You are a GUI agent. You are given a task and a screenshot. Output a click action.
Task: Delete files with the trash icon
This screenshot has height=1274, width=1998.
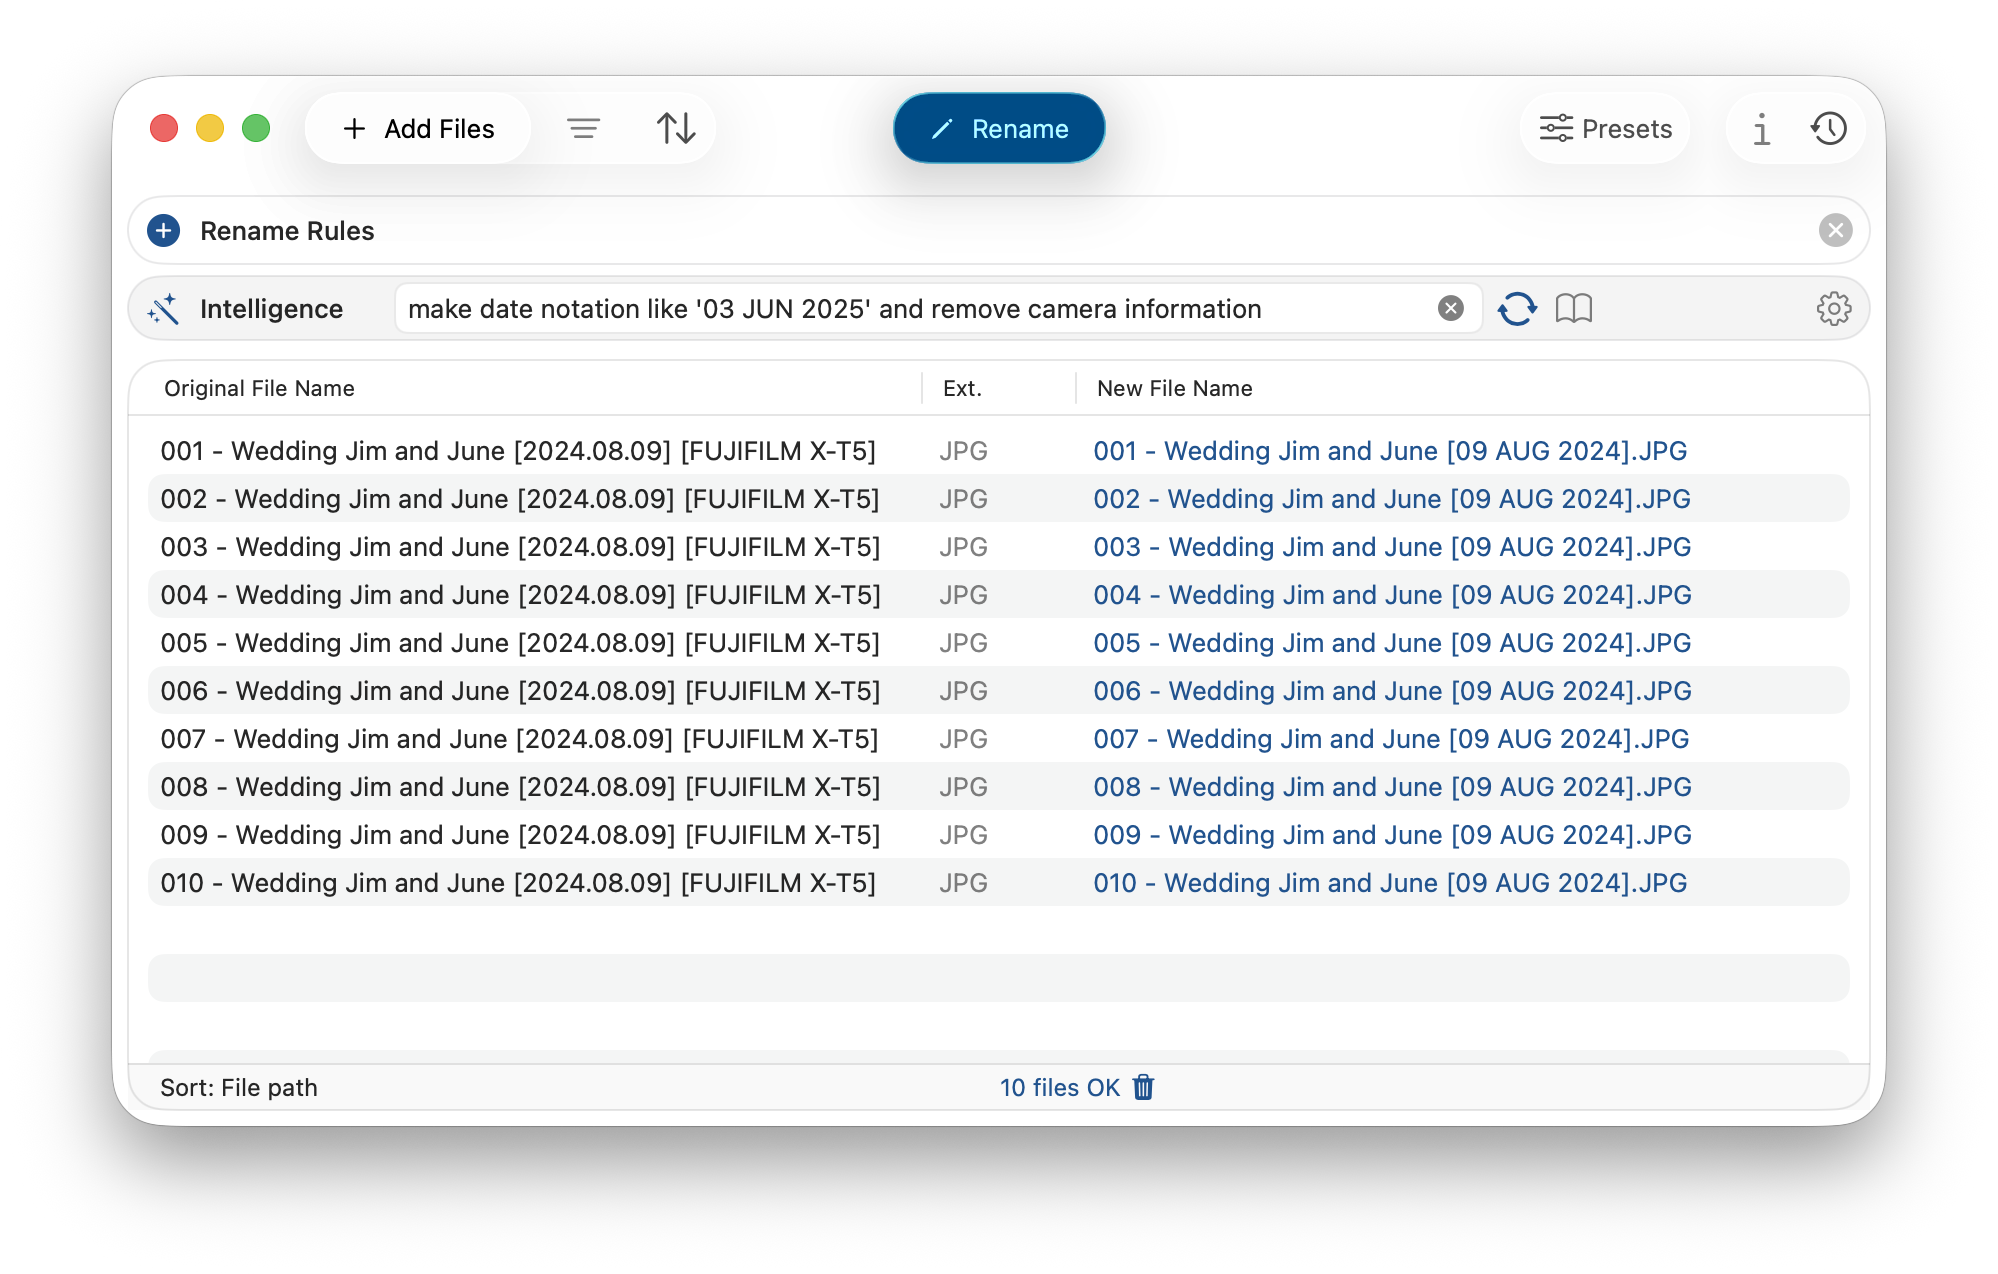[1143, 1087]
